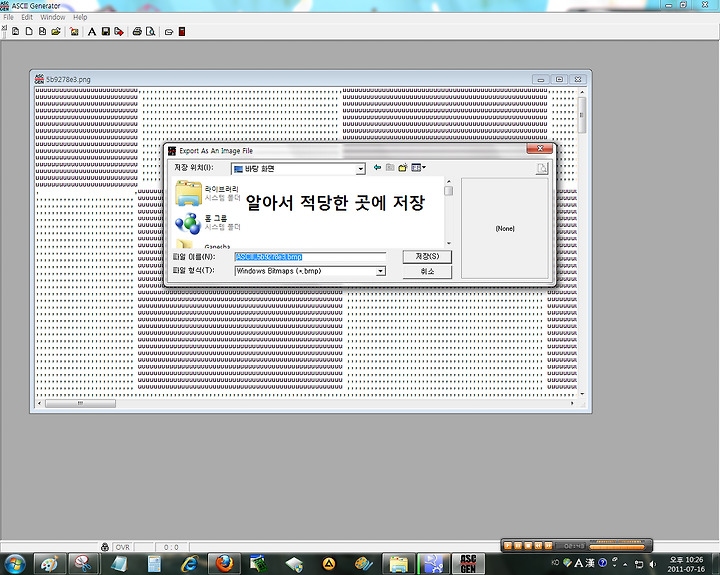Screen dimensions: 720x575
Task: Open the Edit menu
Action: pos(27,17)
